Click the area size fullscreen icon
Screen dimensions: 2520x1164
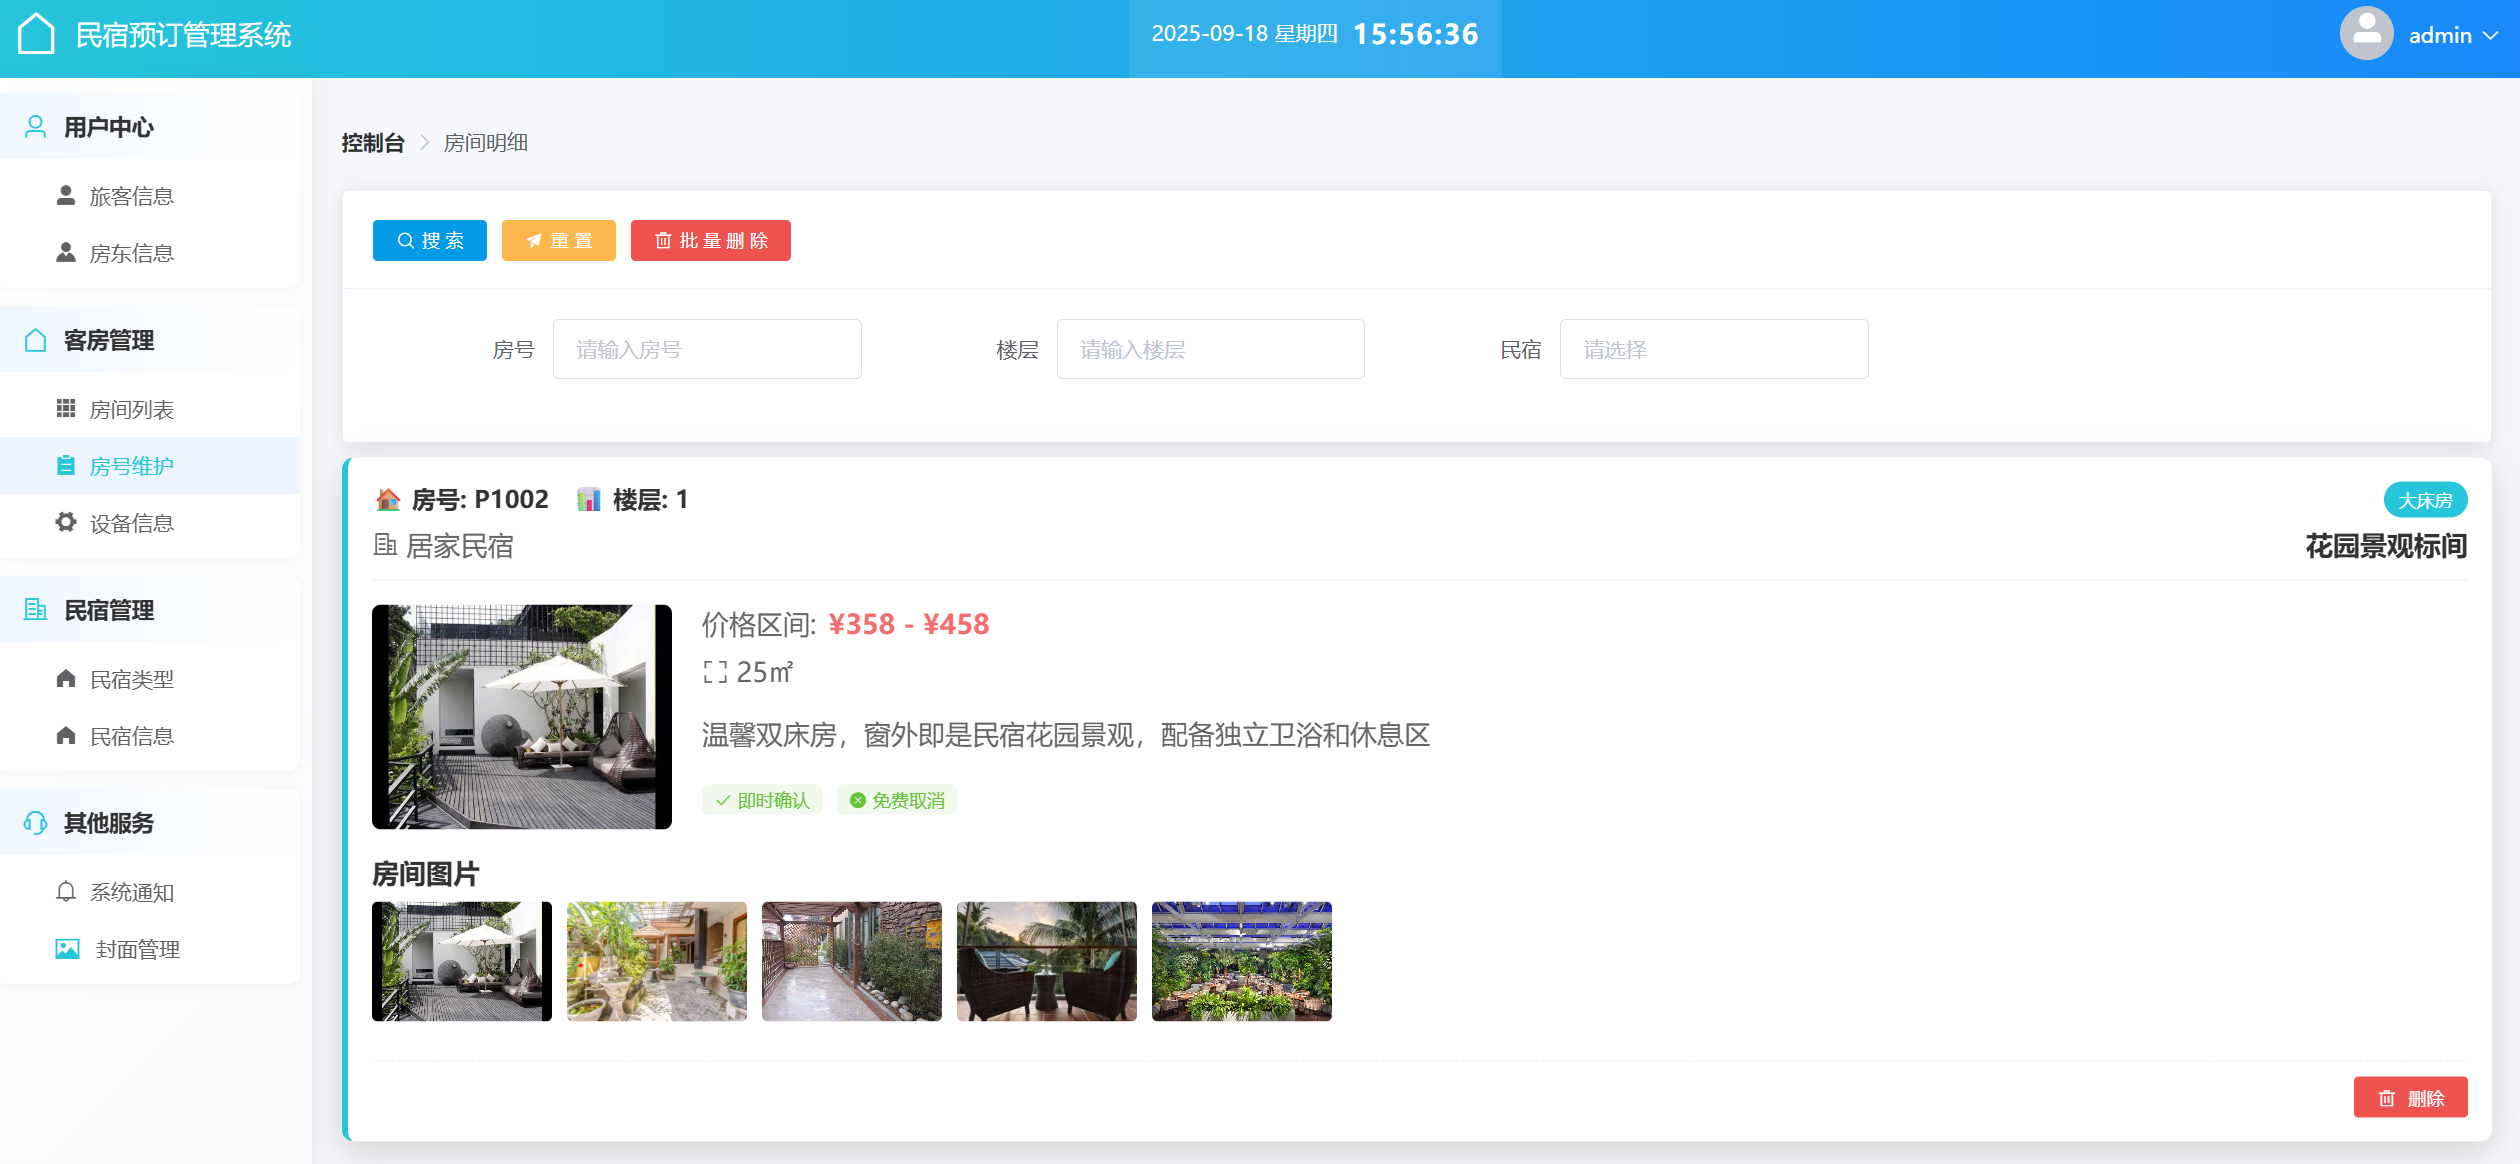coord(714,672)
